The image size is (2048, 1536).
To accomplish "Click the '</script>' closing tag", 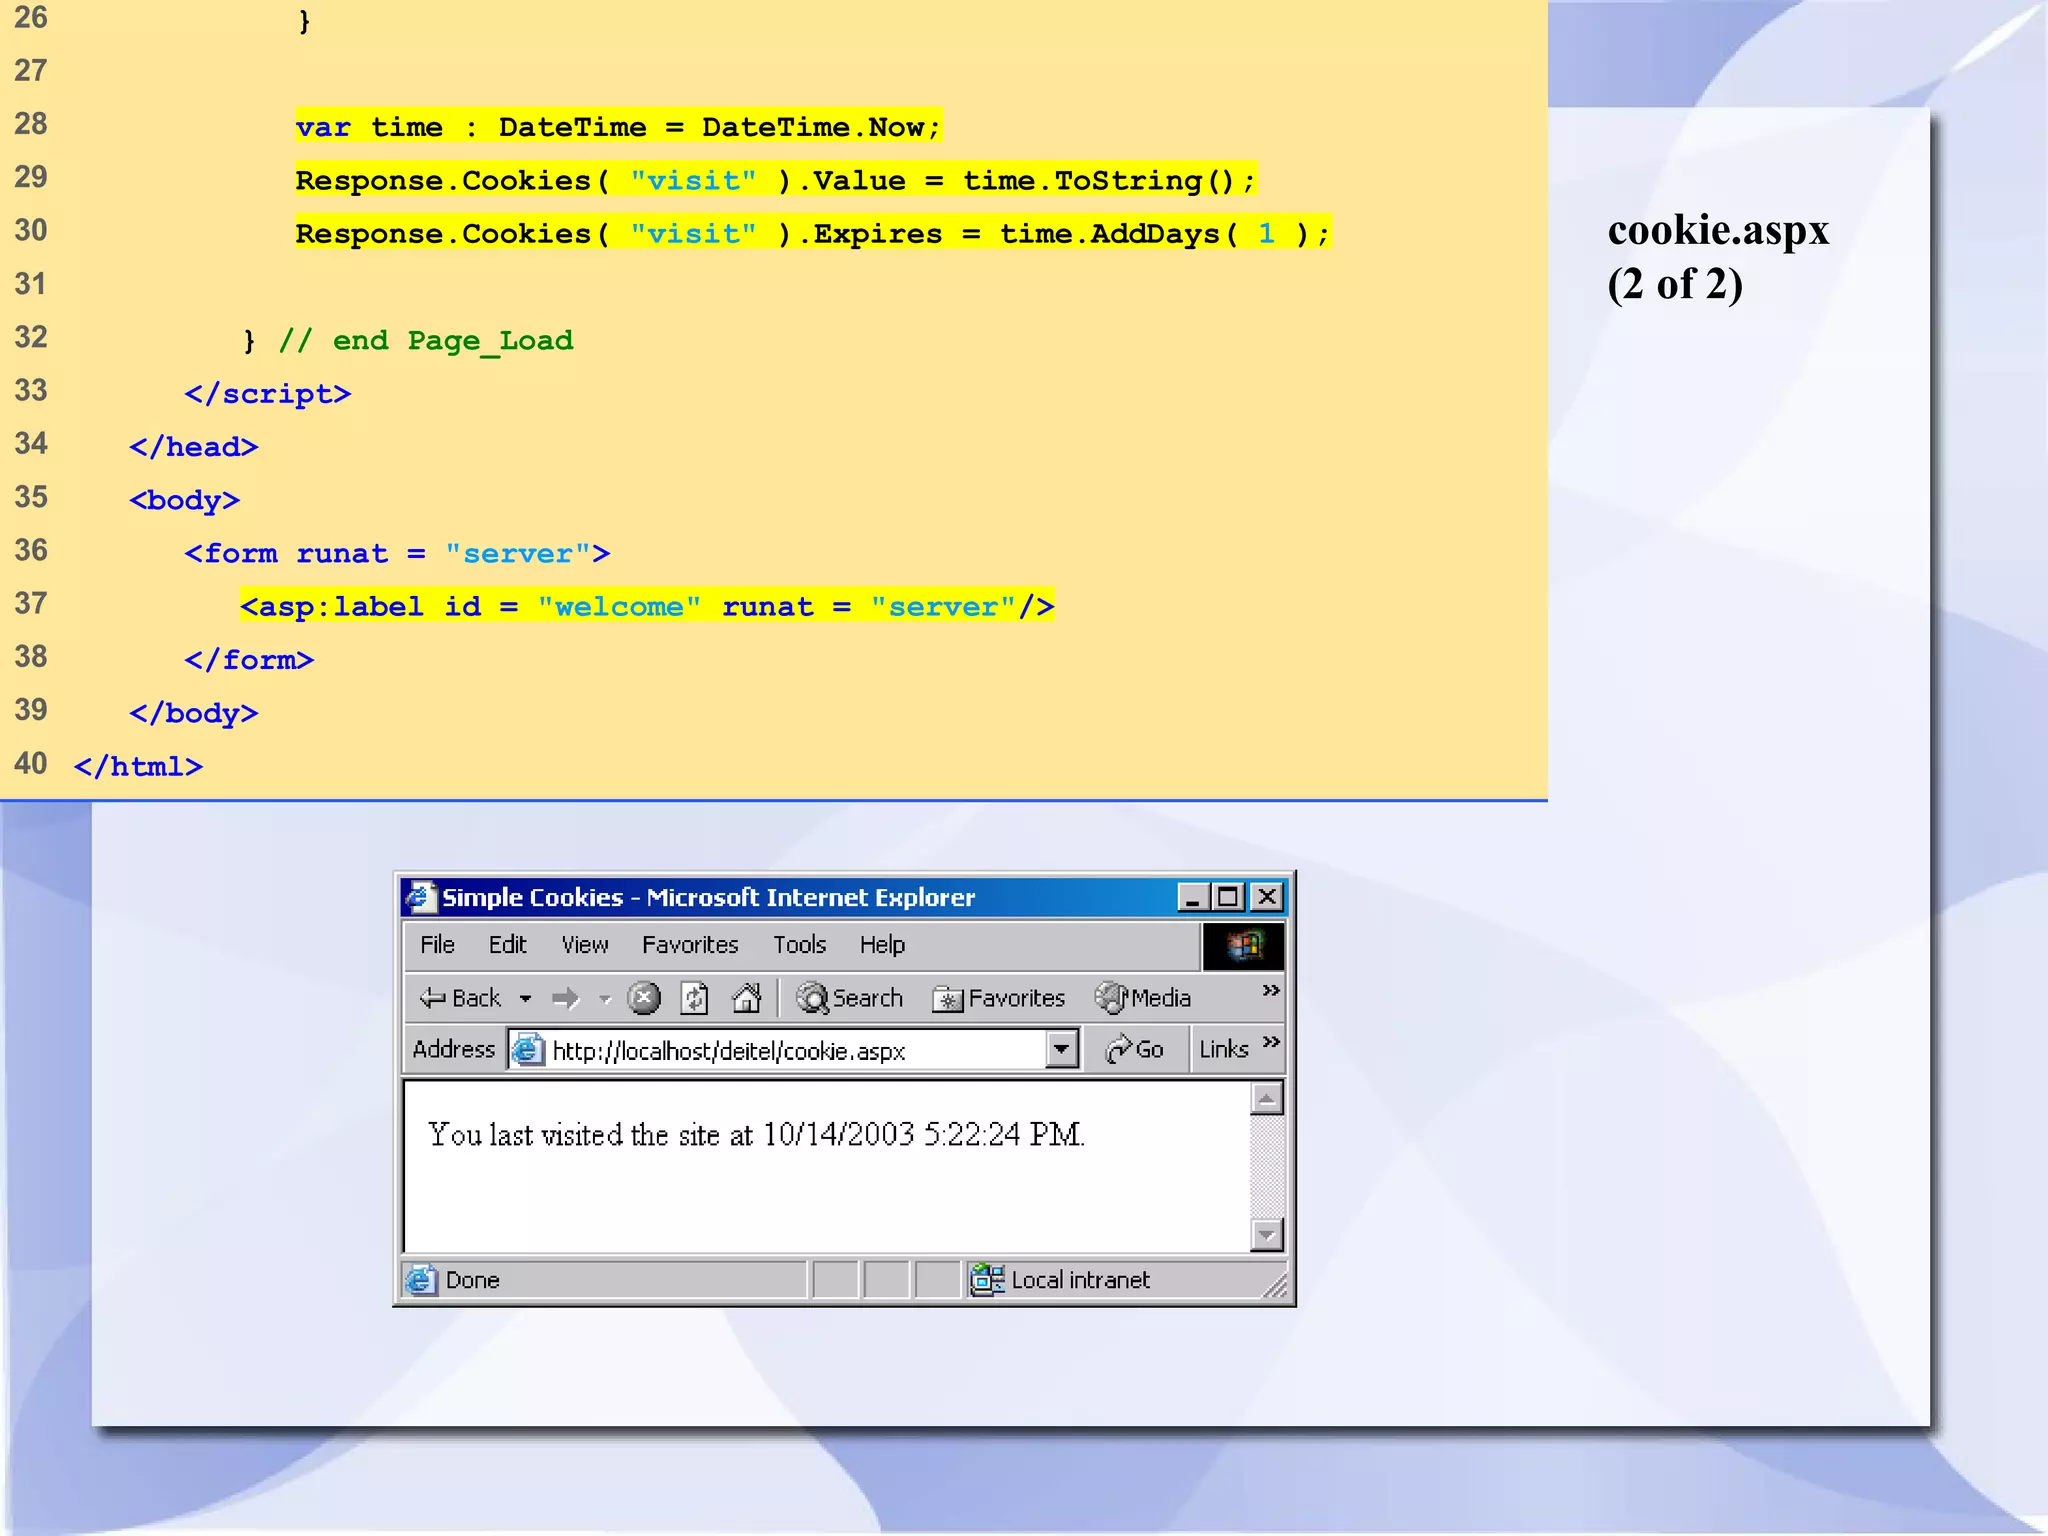I will click(268, 393).
